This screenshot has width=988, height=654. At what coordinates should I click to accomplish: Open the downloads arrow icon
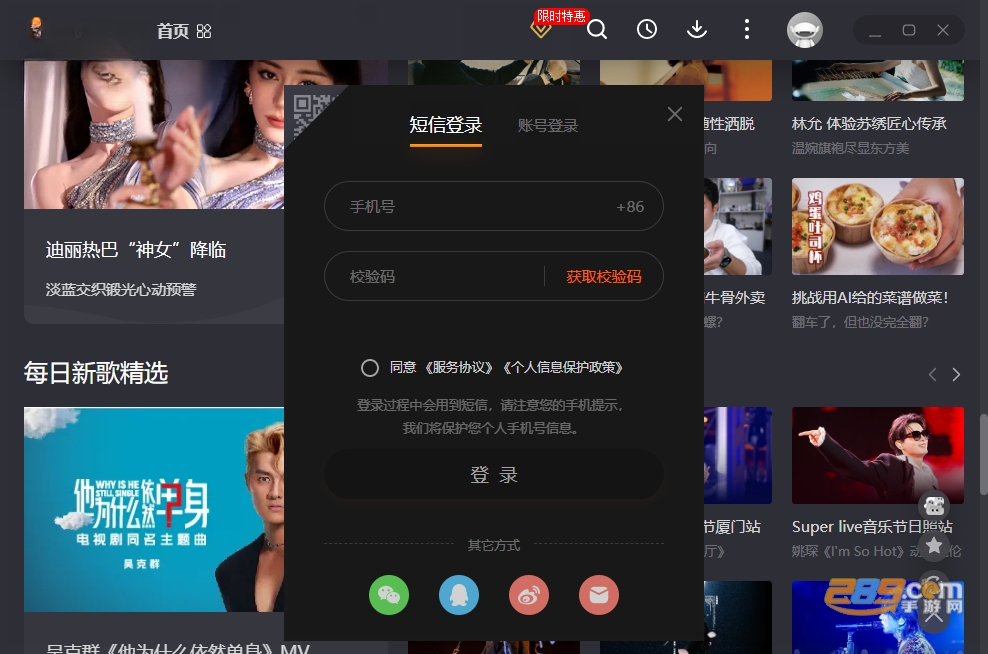[x=696, y=30]
